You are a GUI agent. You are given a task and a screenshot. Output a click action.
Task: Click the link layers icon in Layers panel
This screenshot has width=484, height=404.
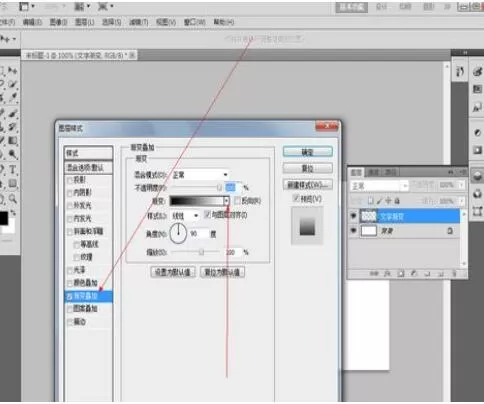[x=374, y=274]
